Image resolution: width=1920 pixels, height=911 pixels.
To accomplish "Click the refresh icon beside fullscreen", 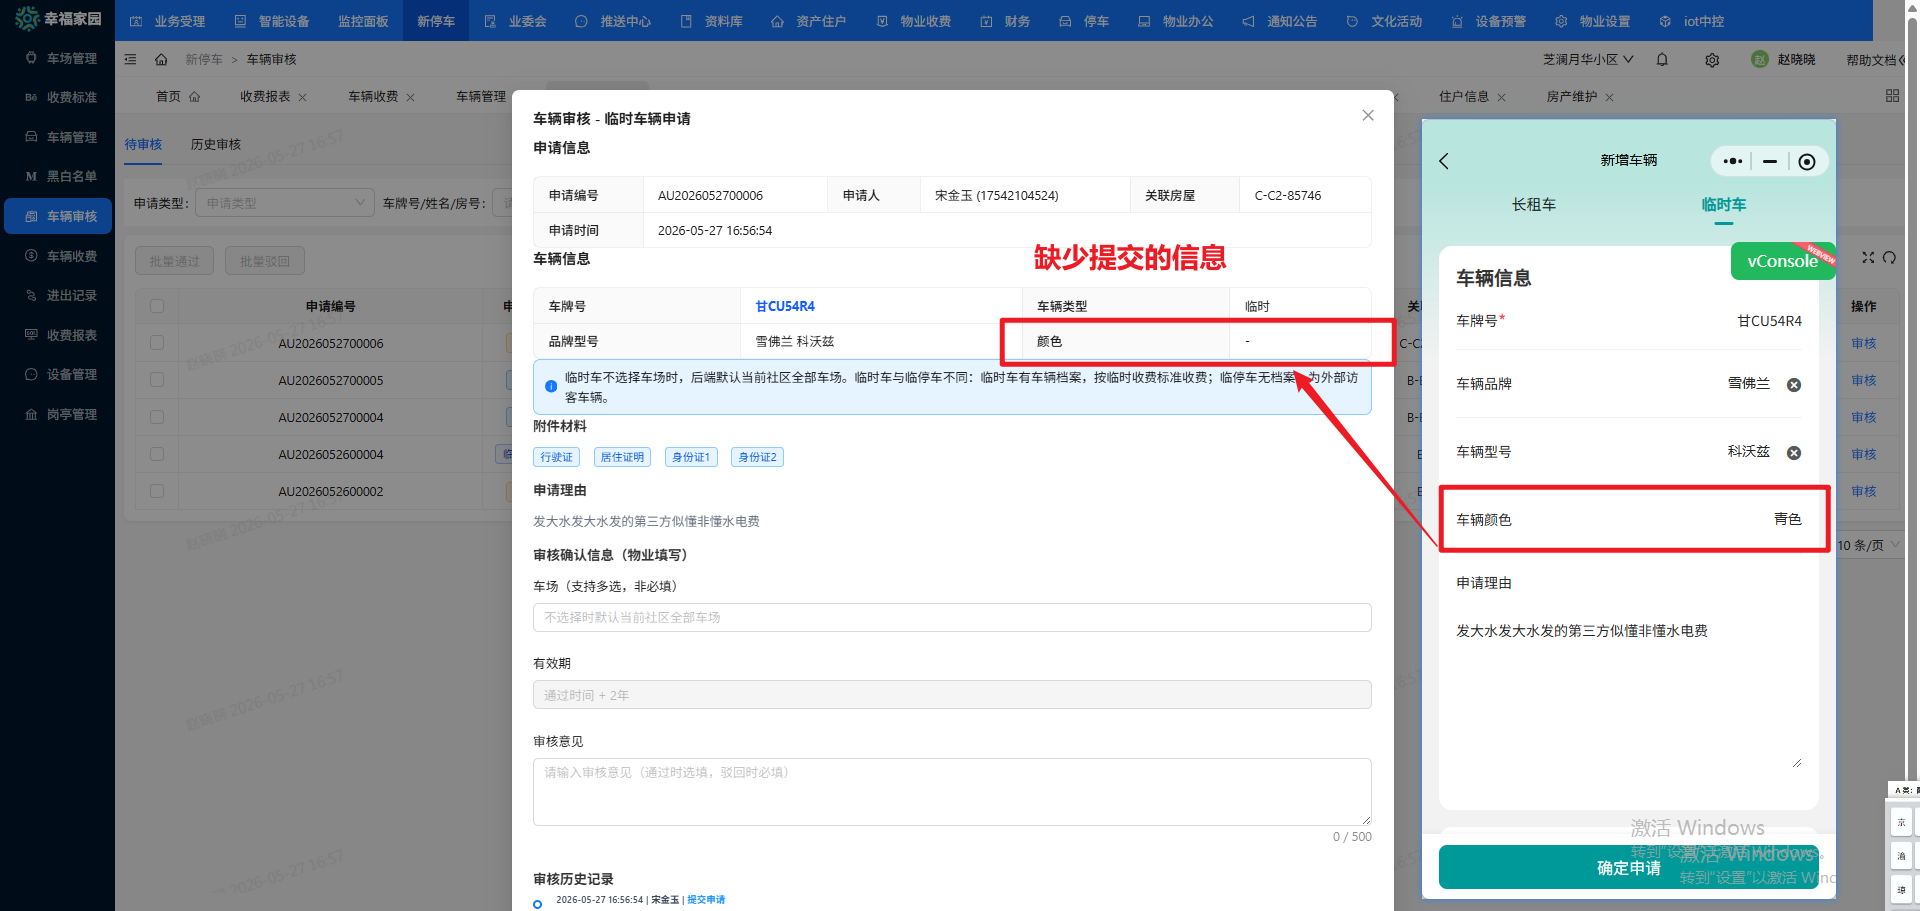I will click(x=1889, y=258).
